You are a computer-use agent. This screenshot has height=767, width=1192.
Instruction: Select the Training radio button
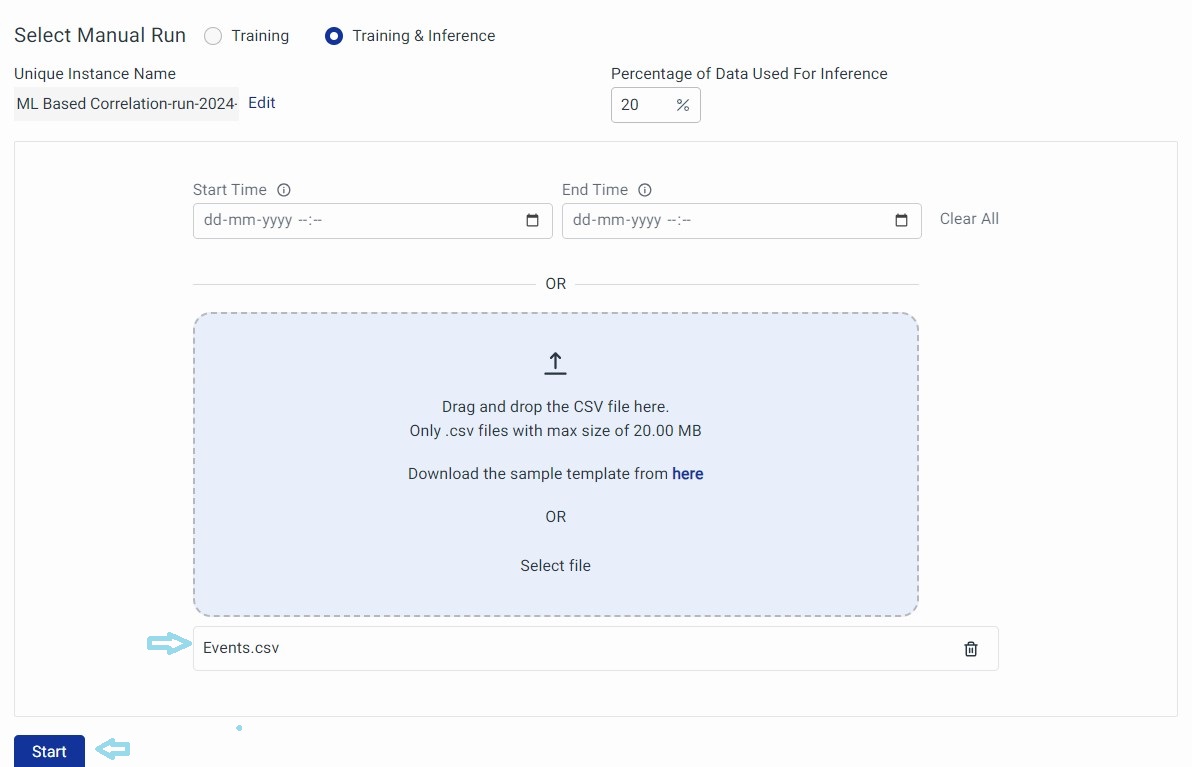pos(213,36)
